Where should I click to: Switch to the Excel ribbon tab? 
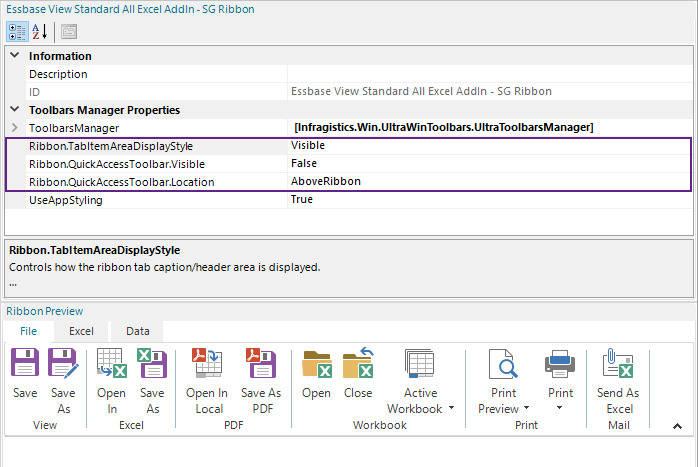81,331
